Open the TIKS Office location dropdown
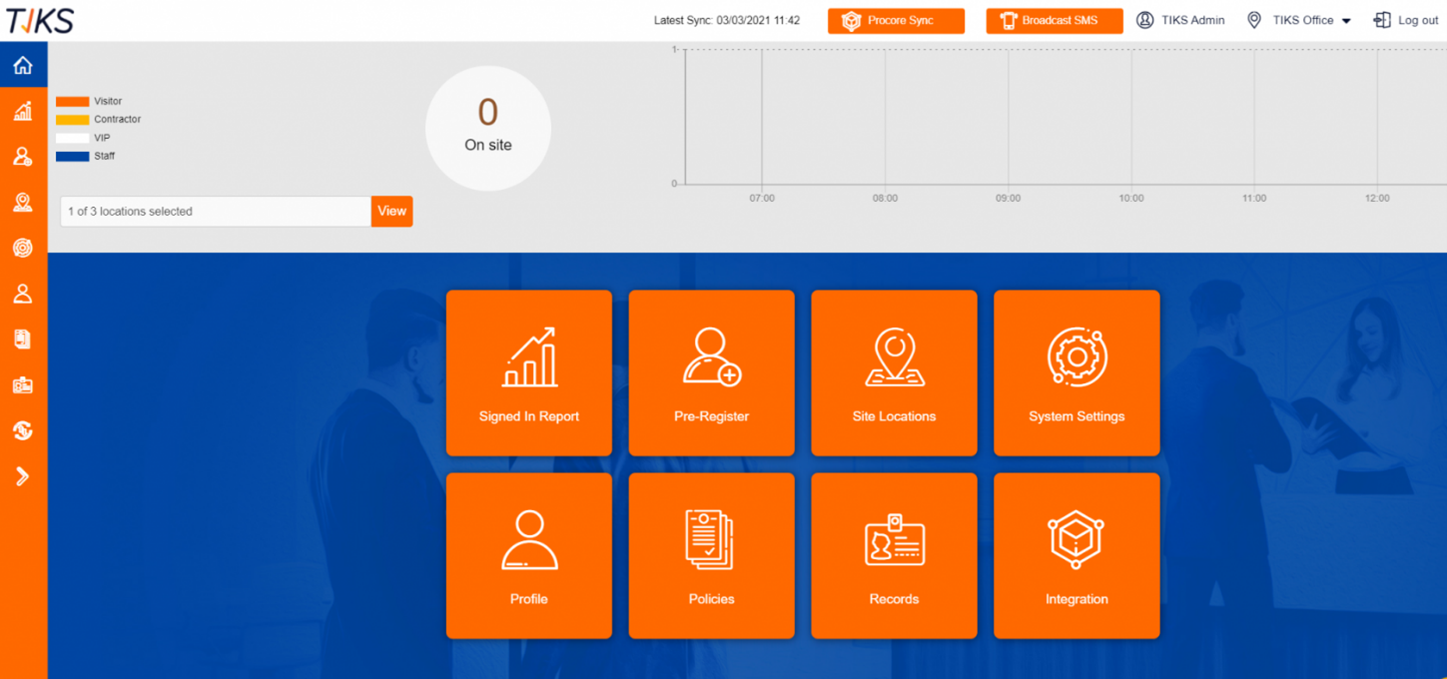The image size is (1447, 679). click(x=1298, y=19)
